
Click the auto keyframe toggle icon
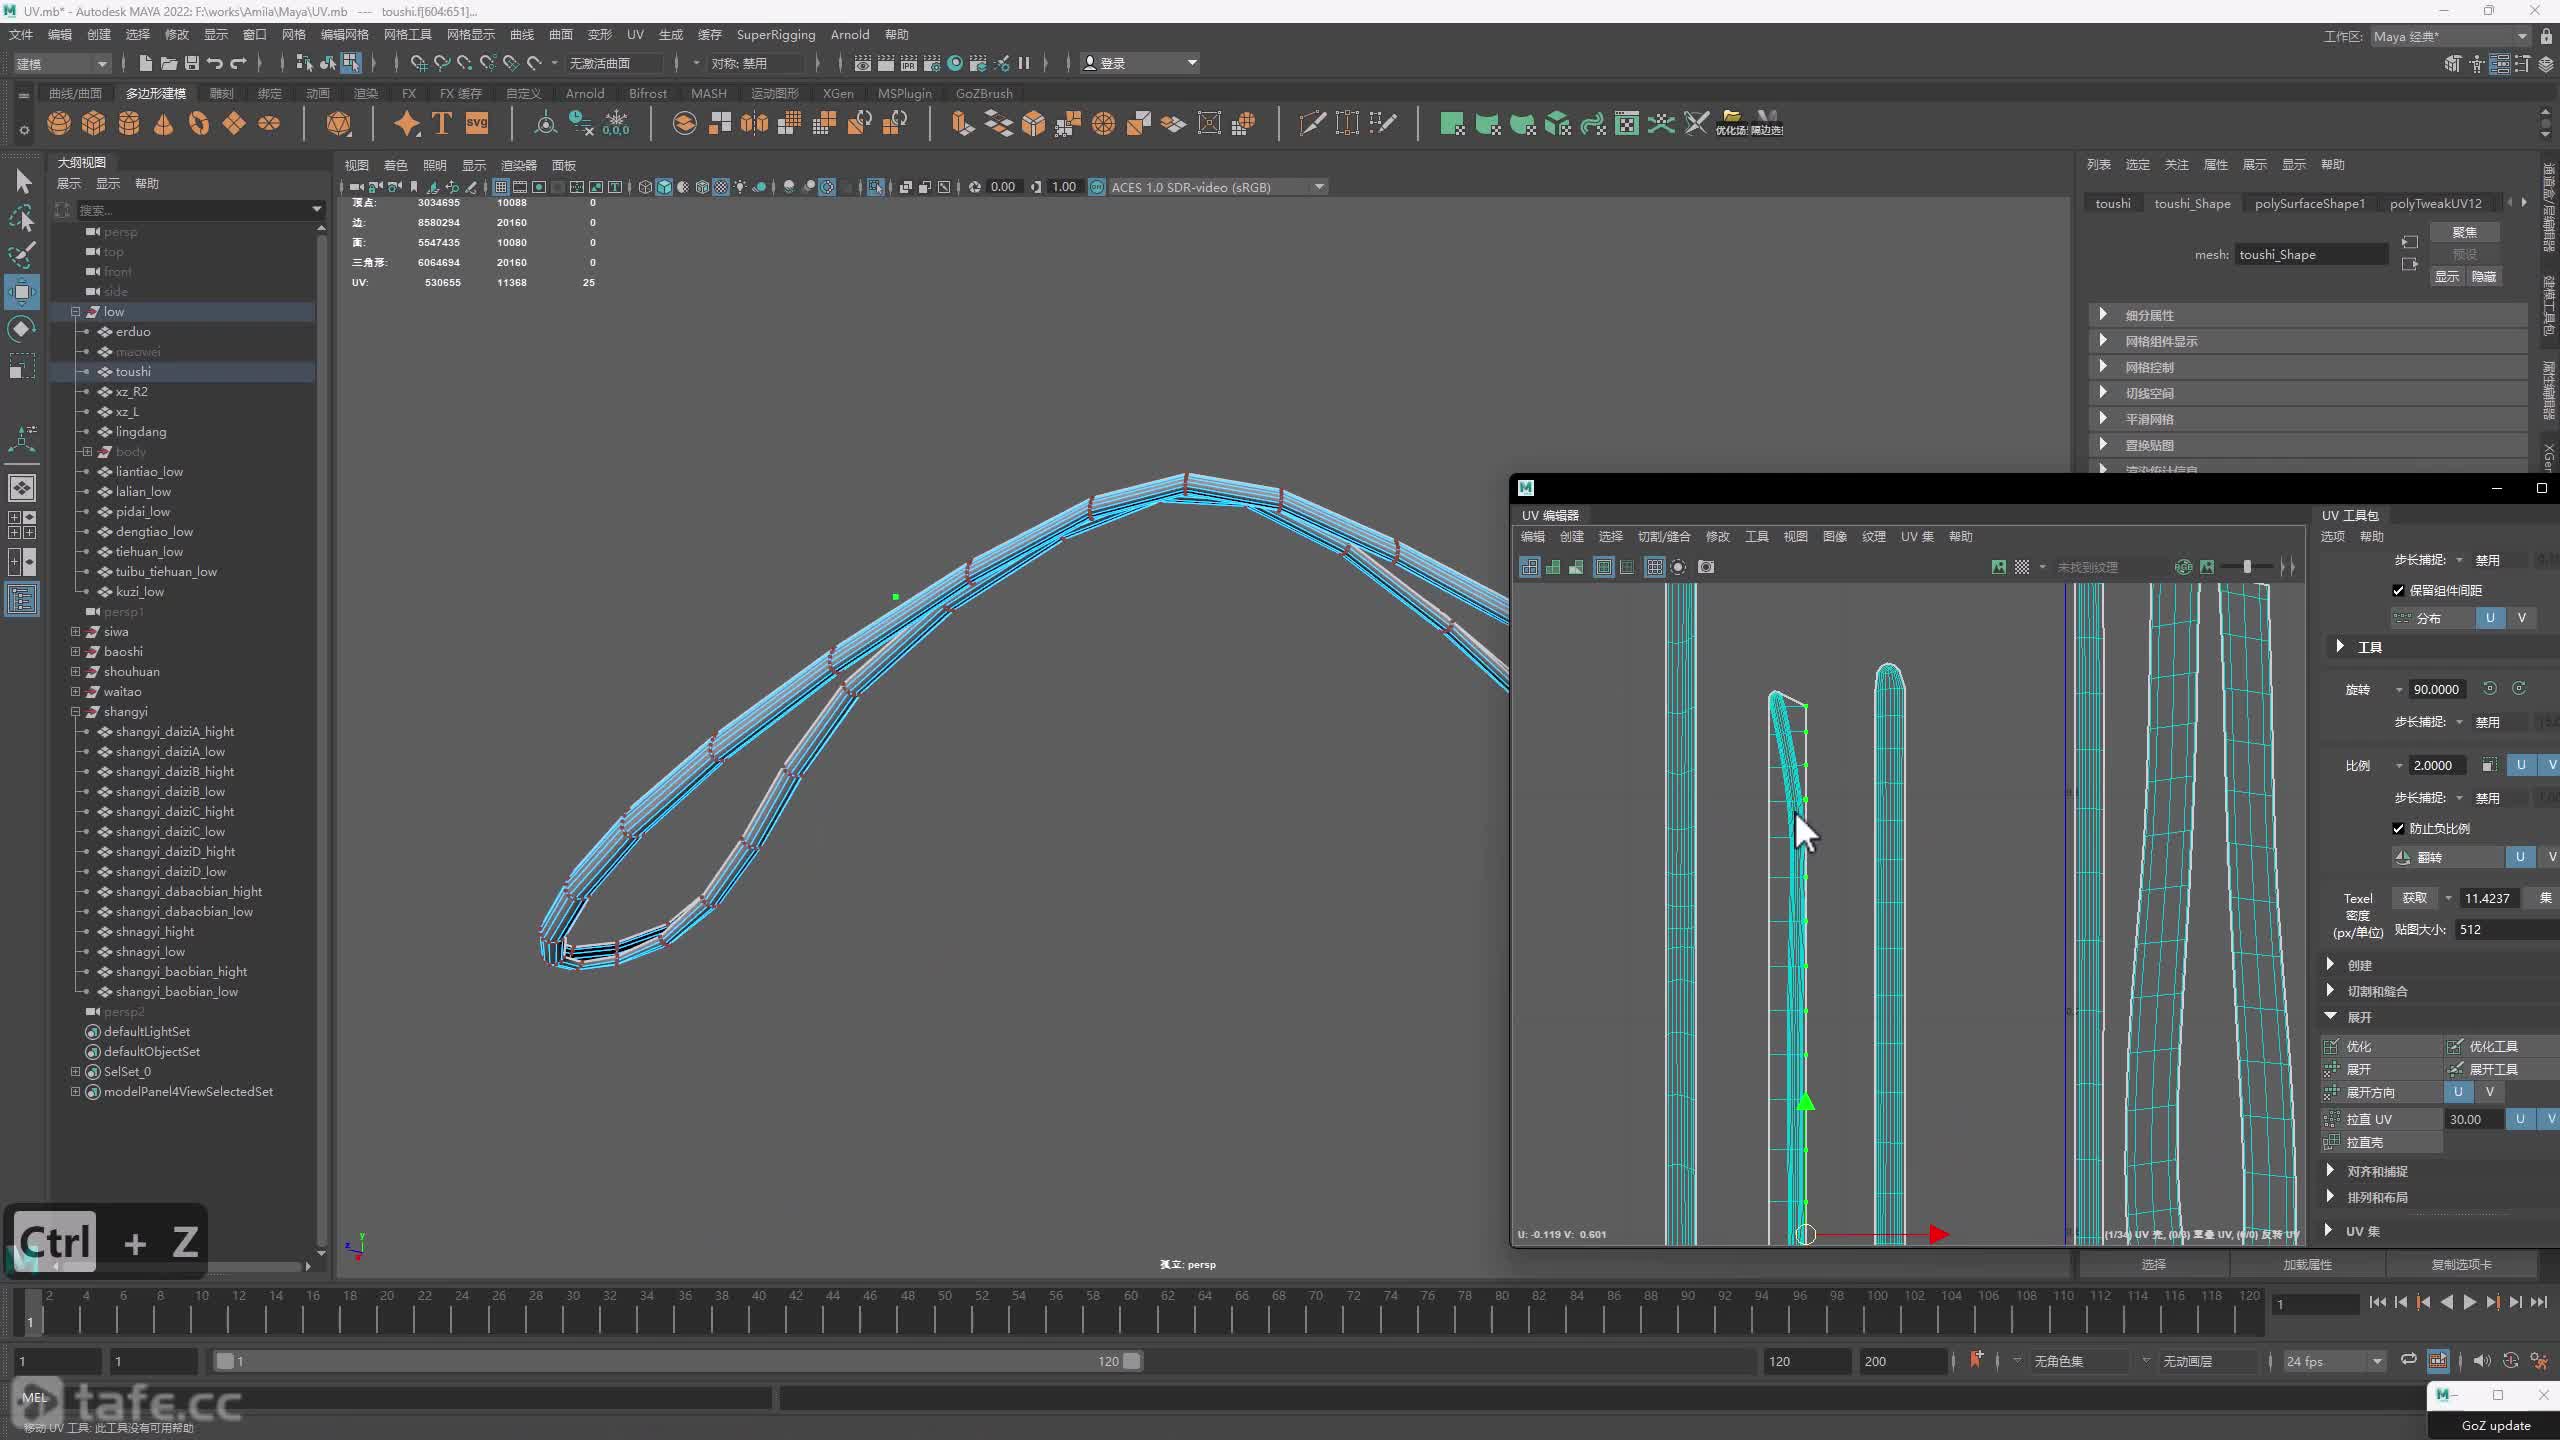click(x=2438, y=1361)
